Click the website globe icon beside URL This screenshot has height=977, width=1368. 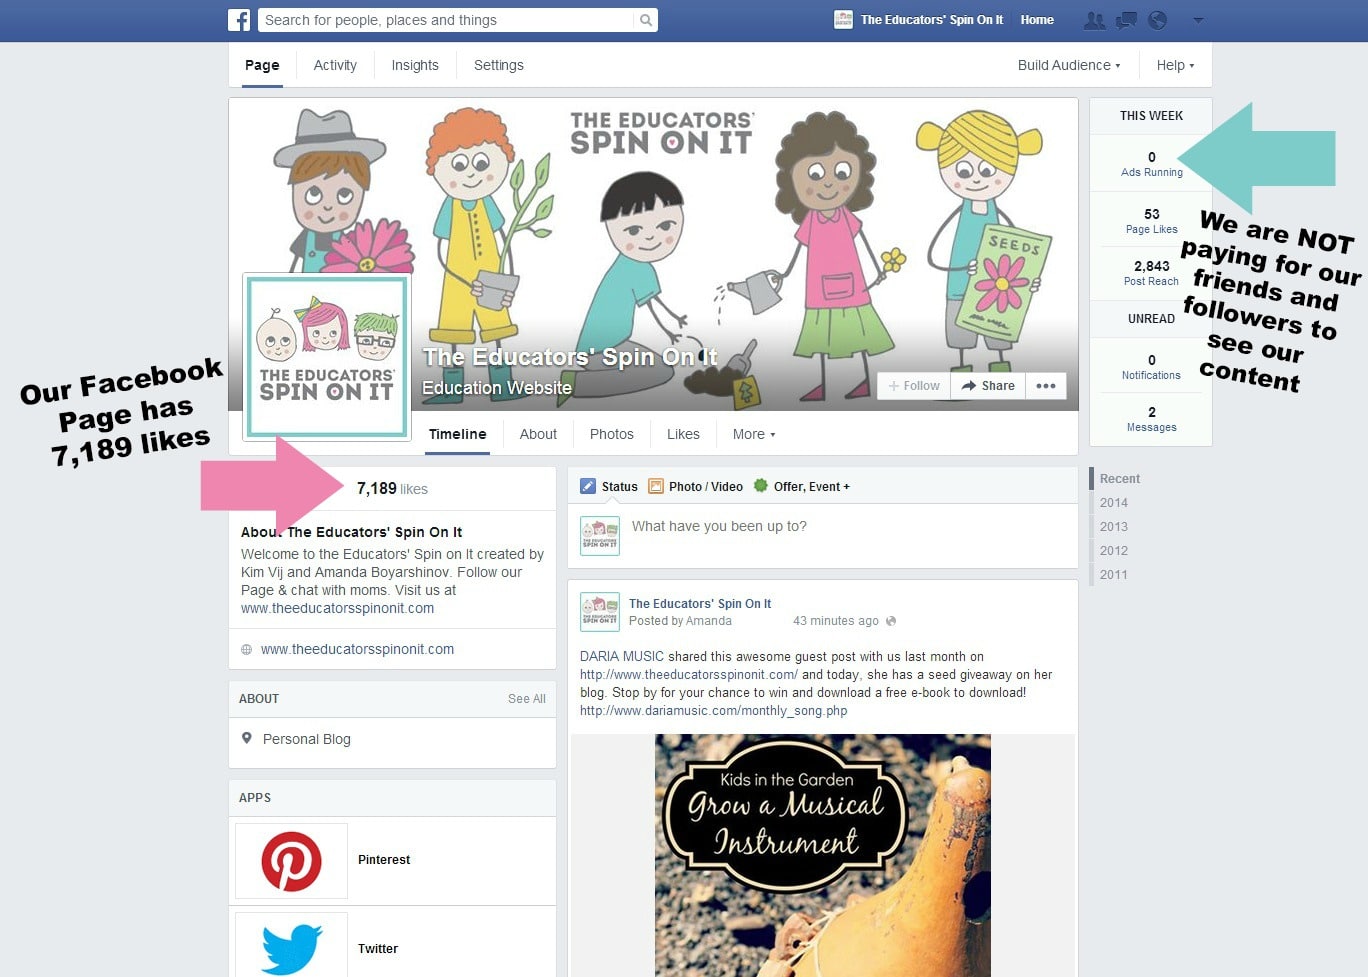tap(246, 650)
